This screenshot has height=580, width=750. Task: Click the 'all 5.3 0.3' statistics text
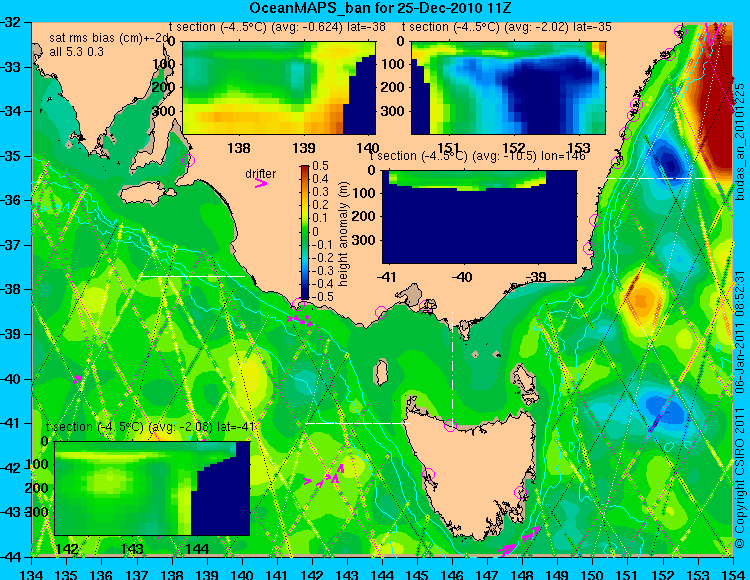pyautogui.click(x=77, y=52)
